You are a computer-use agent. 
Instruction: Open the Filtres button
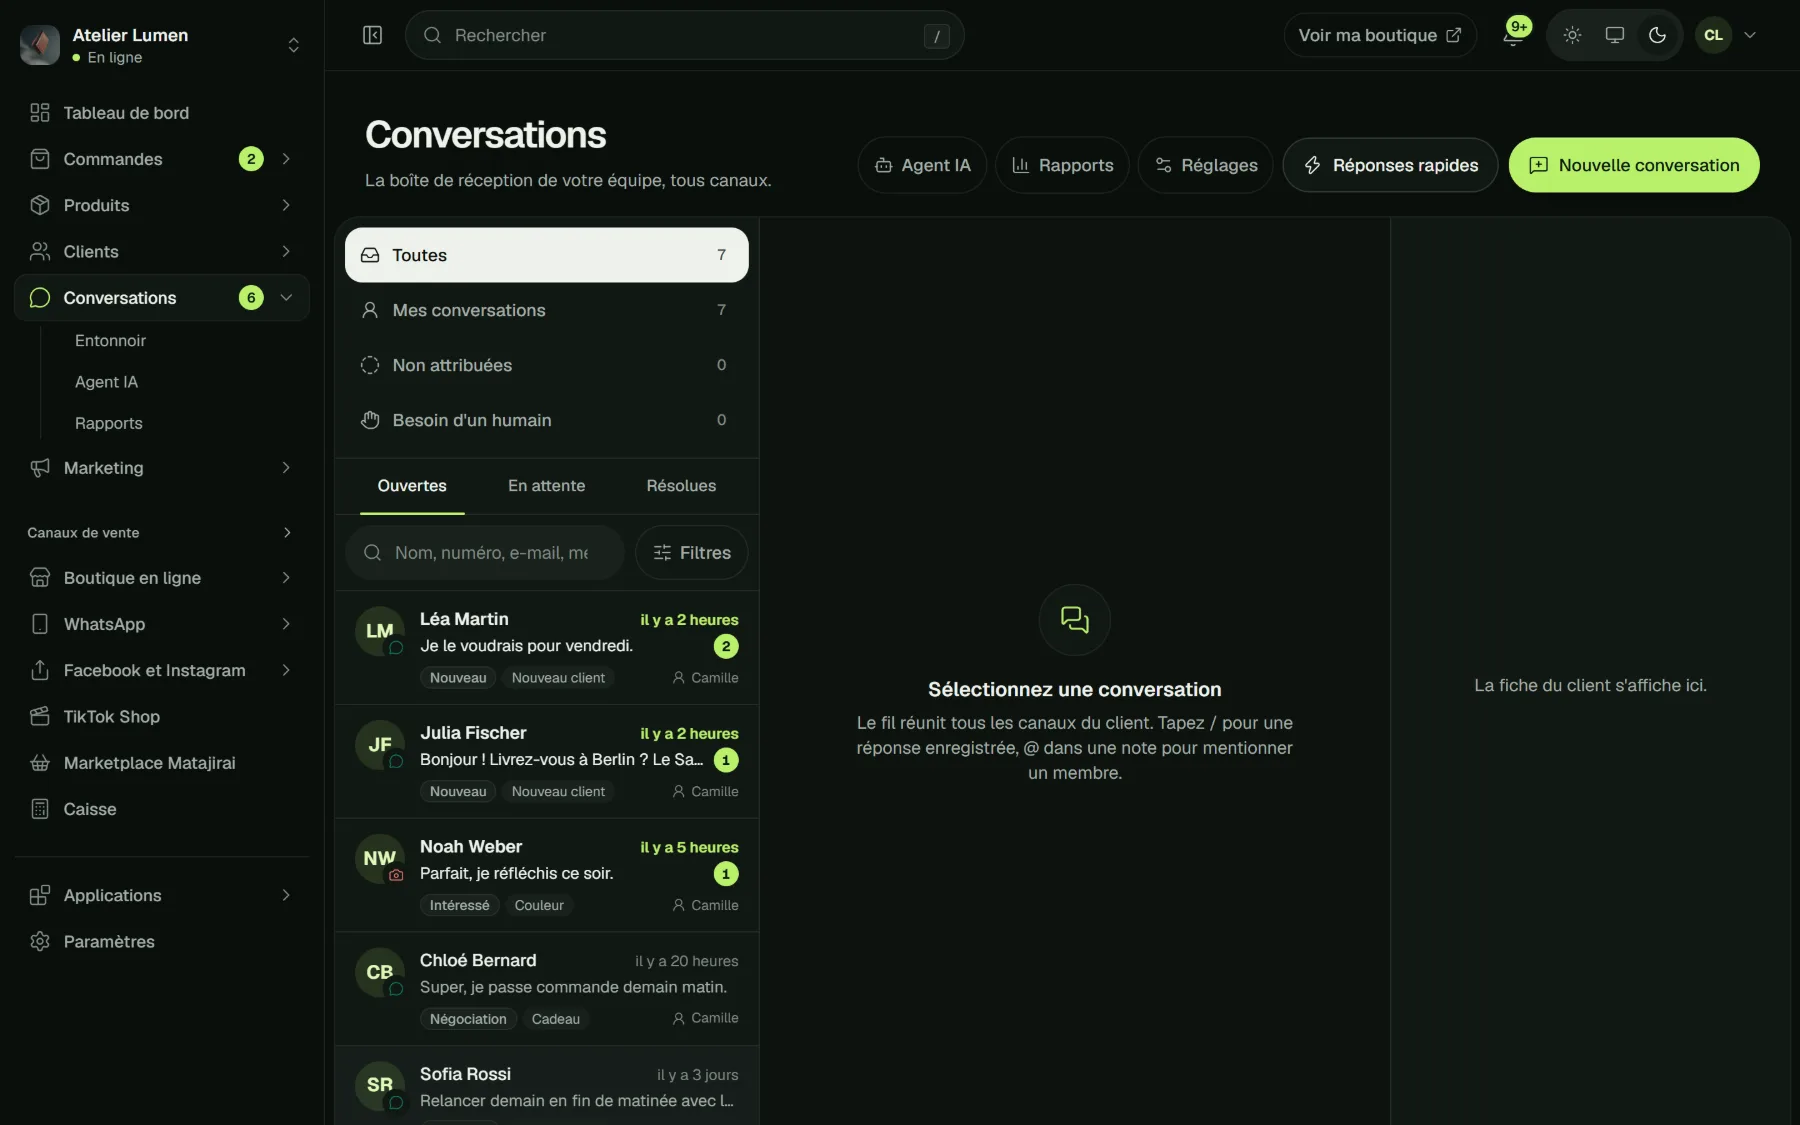pyautogui.click(x=692, y=553)
